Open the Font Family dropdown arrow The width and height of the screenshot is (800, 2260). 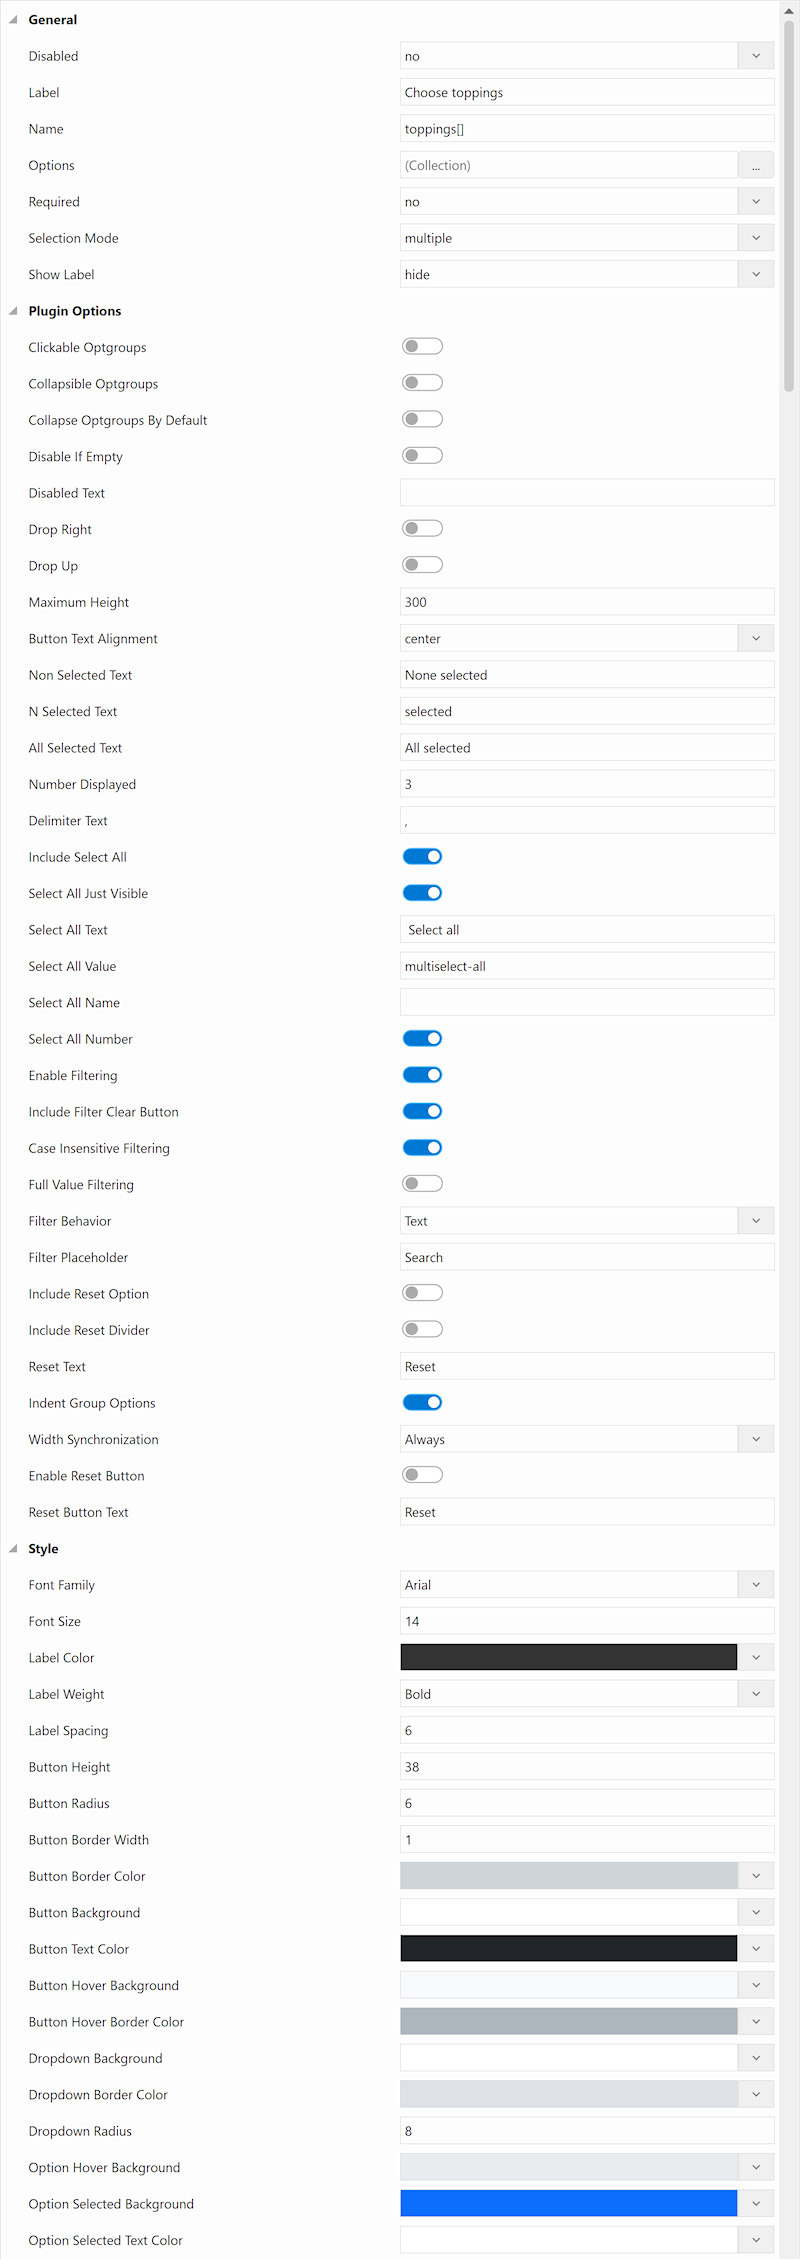756,1585
